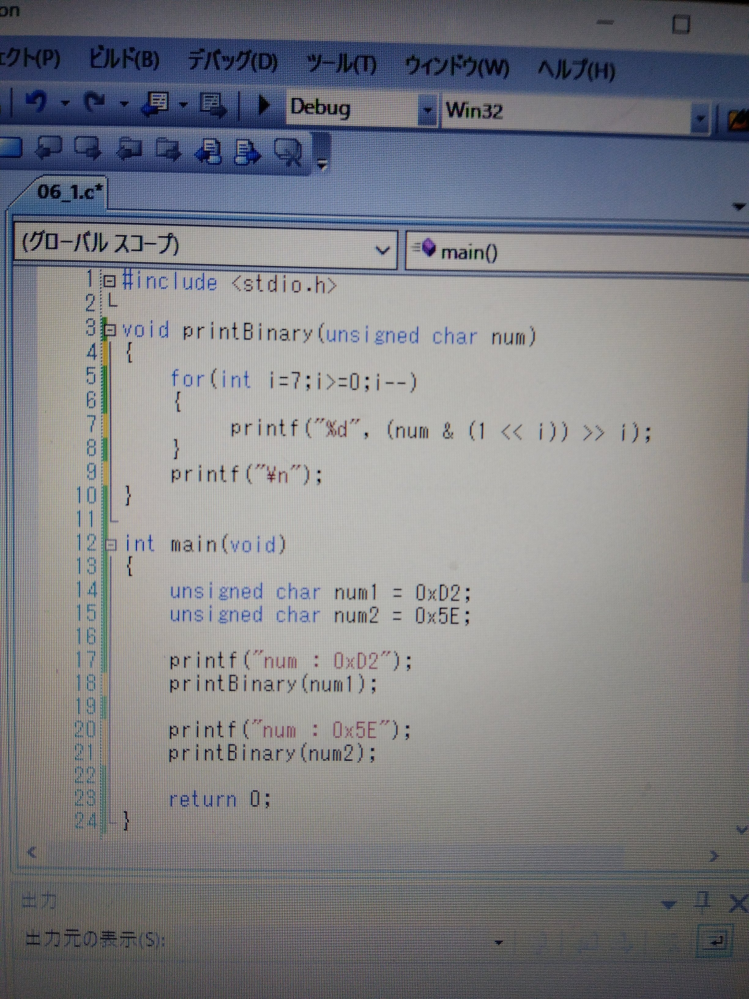The height and width of the screenshot is (999, 749).
Task: Click the 'for(int i=7;i>=0;i--)' line
Action: 293,380
